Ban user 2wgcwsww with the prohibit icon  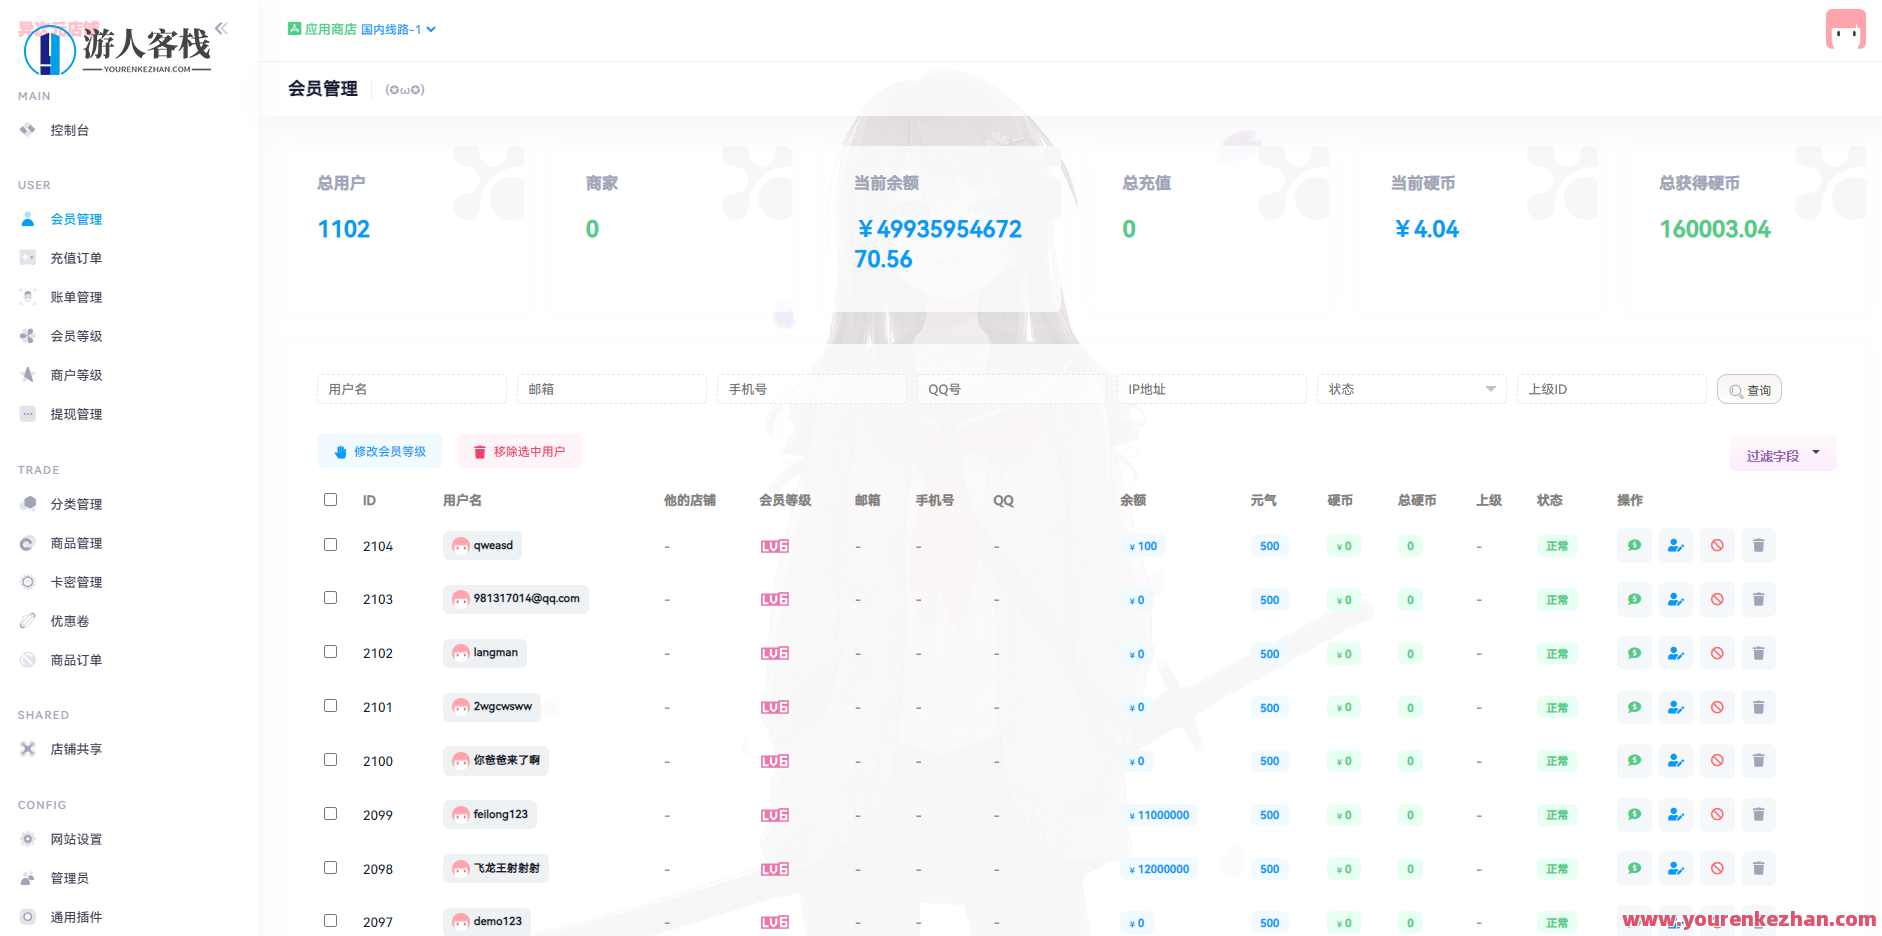click(x=1717, y=707)
